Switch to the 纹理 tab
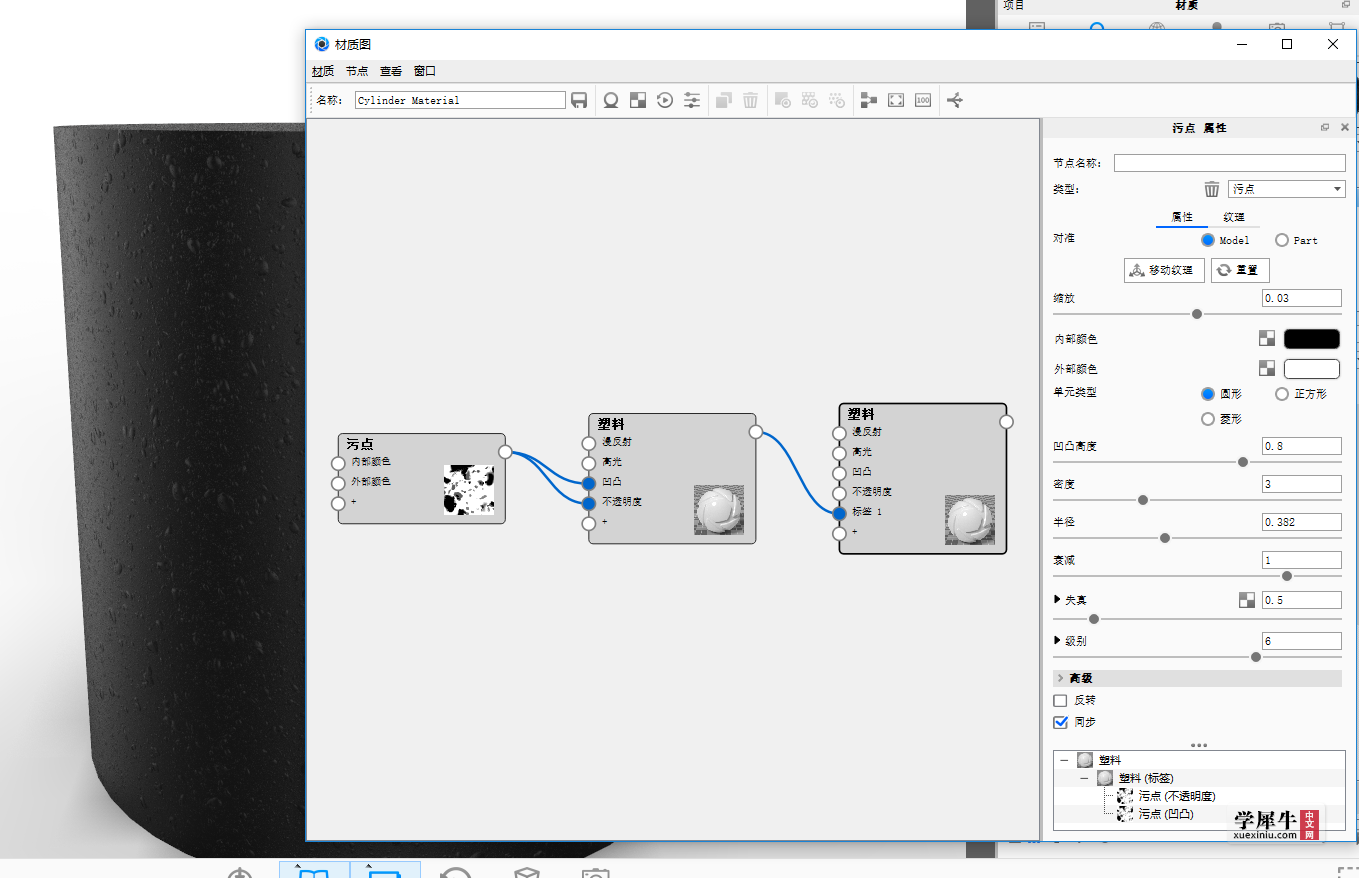The width and height of the screenshot is (1359, 878). pos(1234,217)
